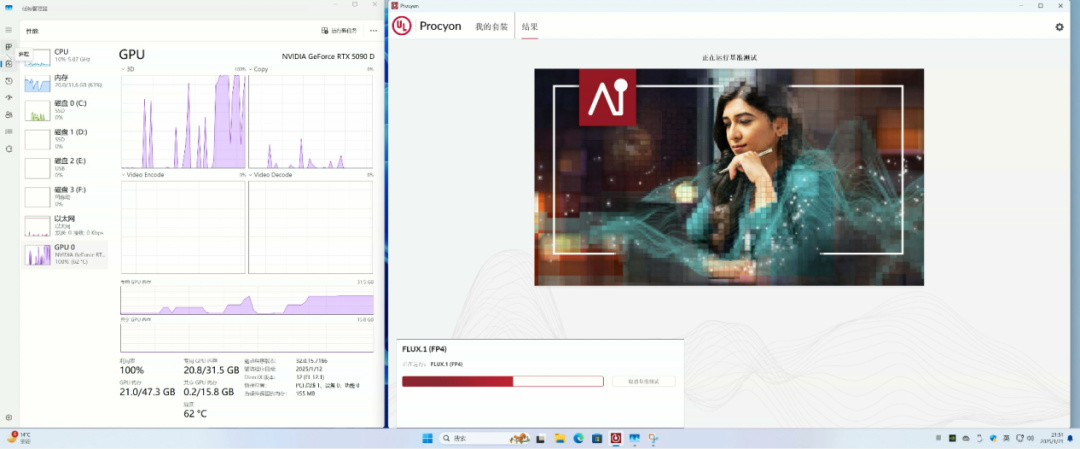This screenshot has height=449, width=1080.
Task: Click the AI benchmark preview image
Action: point(729,177)
